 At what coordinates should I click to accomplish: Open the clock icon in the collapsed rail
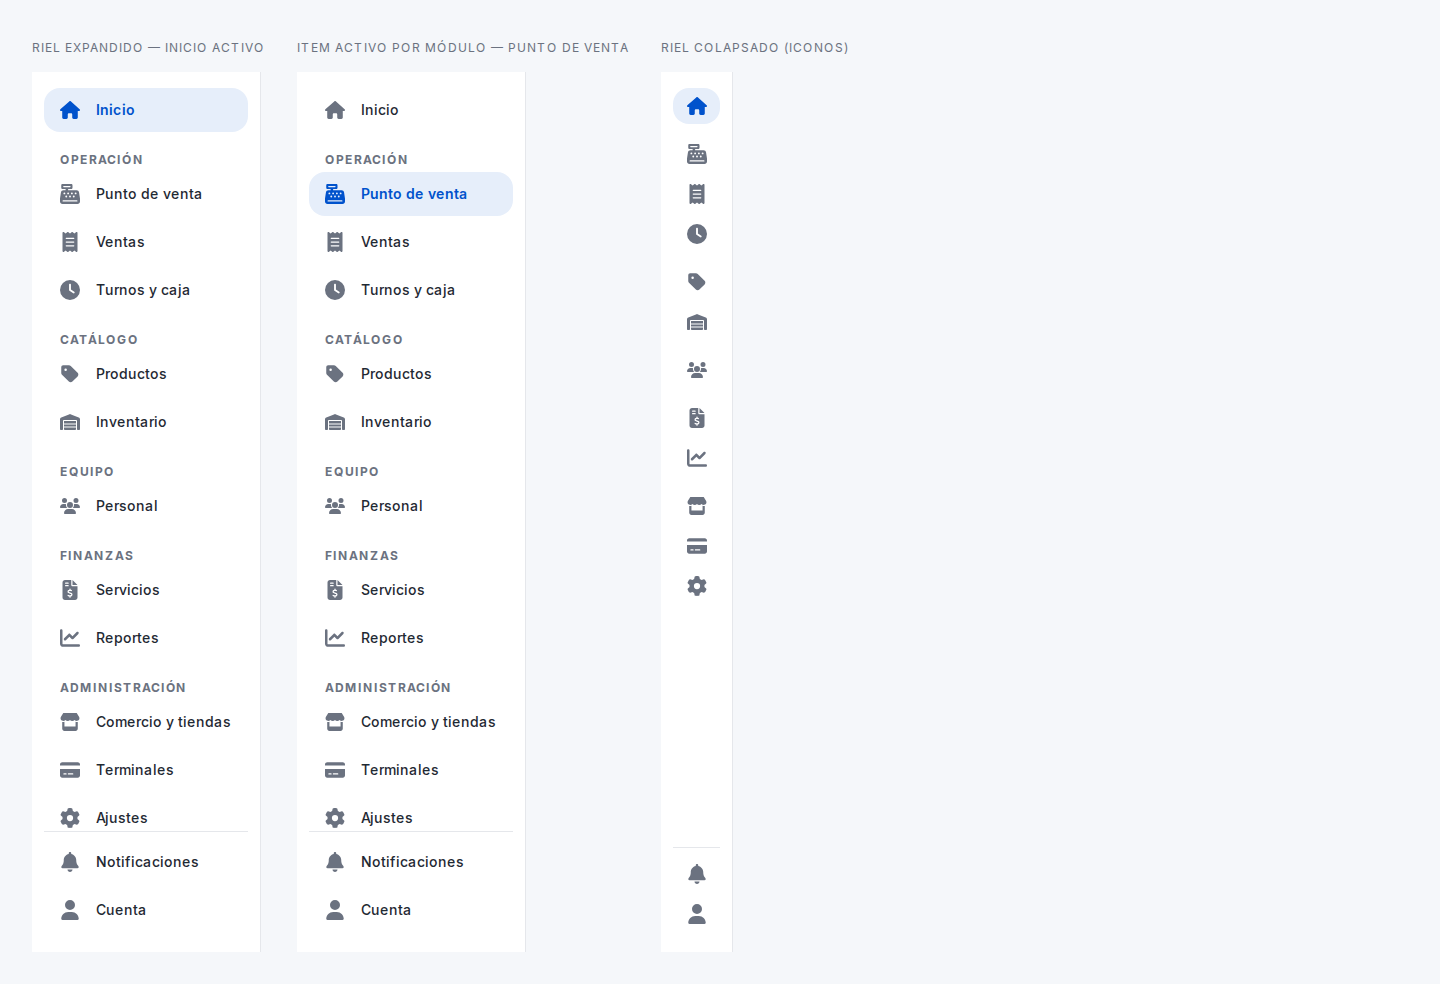click(697, 234)
